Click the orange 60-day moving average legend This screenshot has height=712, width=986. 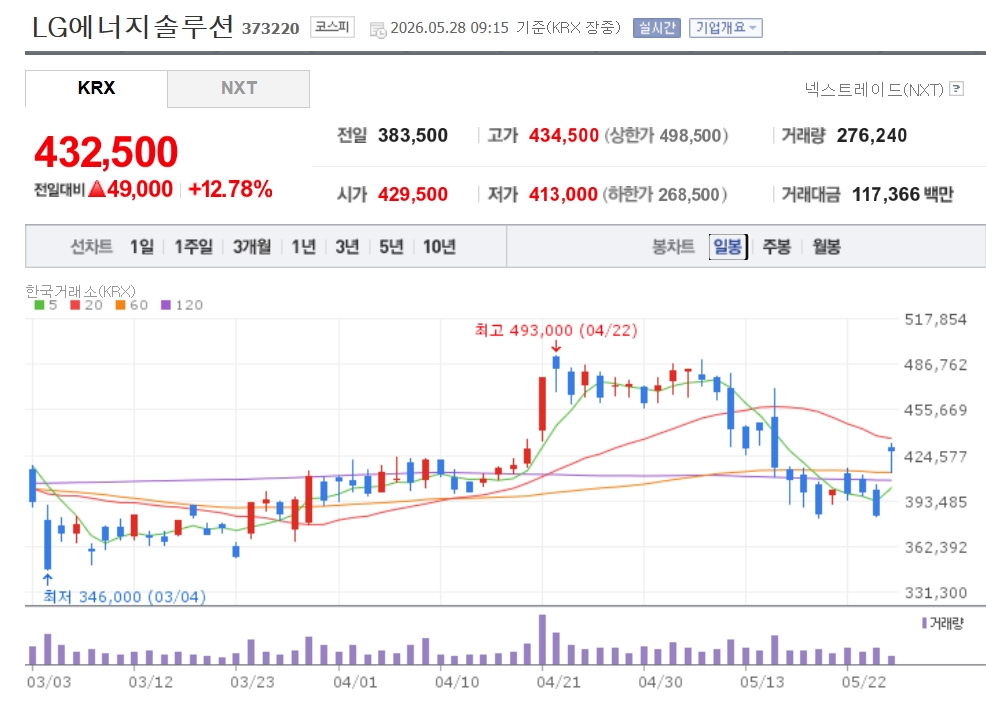click(x=132, y=305)
